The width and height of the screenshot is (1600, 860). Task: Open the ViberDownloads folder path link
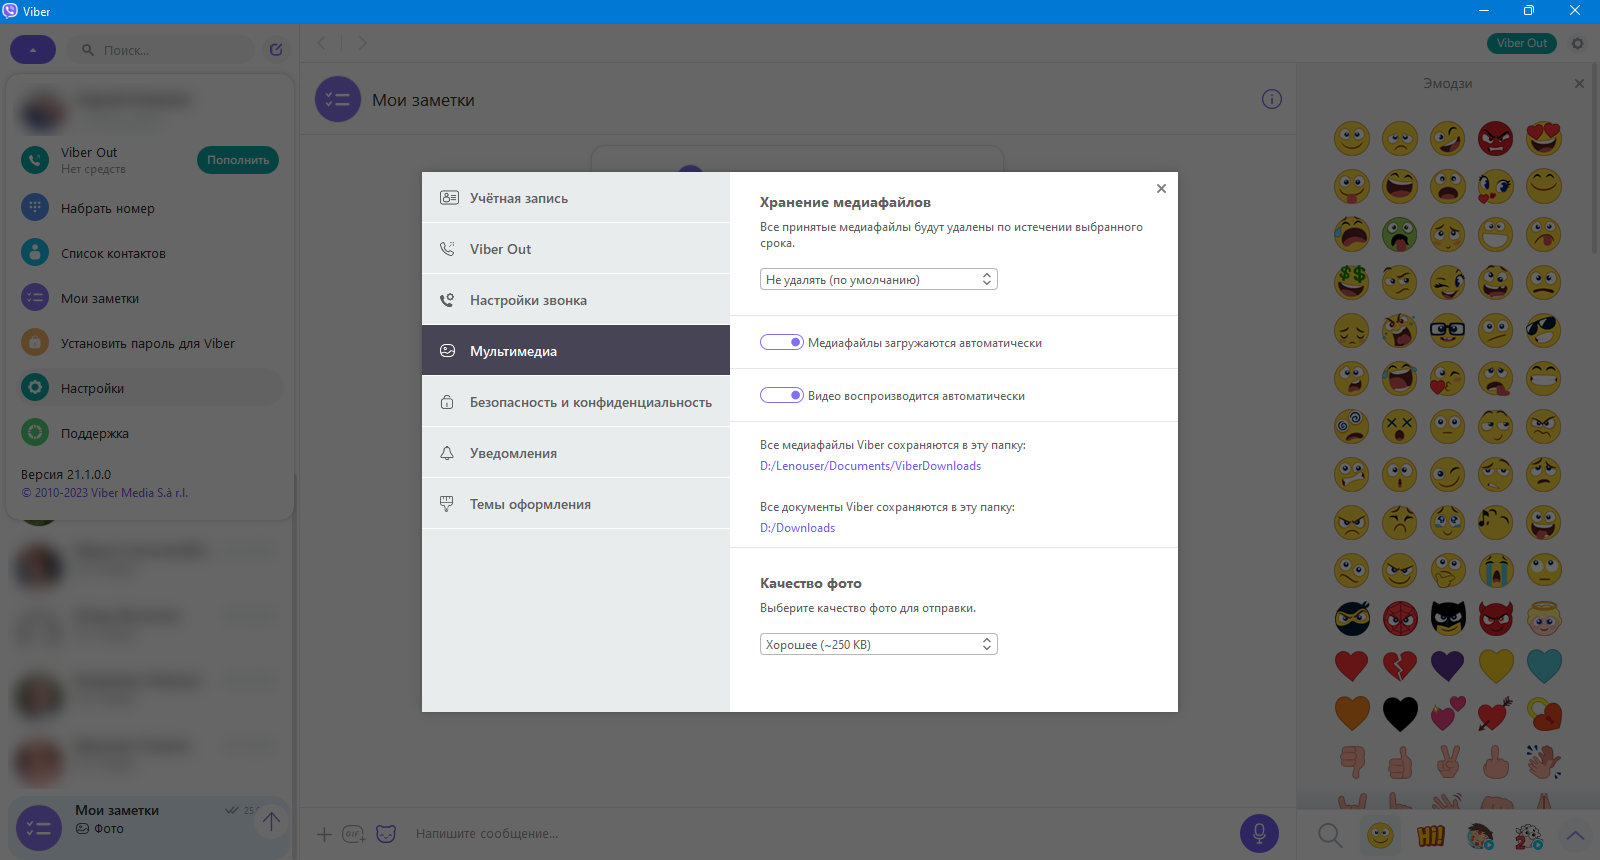click(x=870, y=466)
